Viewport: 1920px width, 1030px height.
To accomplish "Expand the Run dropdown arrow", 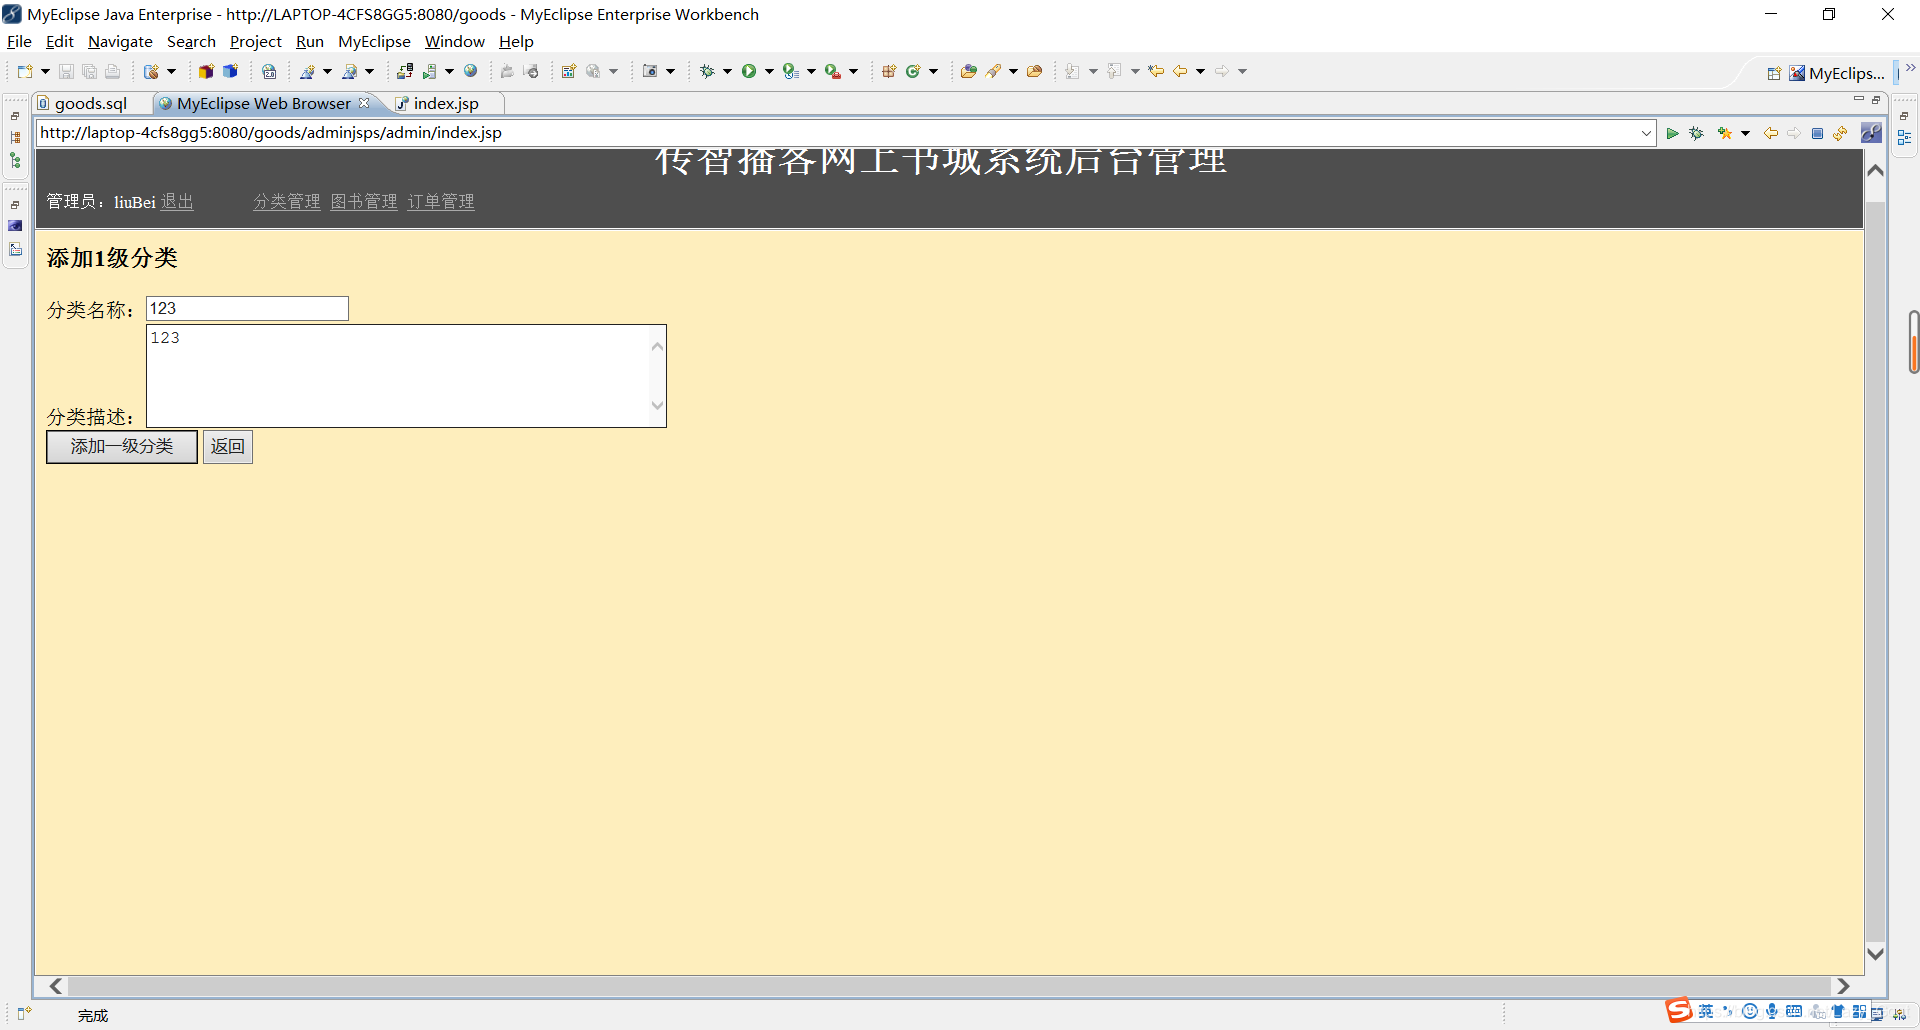I will click(769, 71).
